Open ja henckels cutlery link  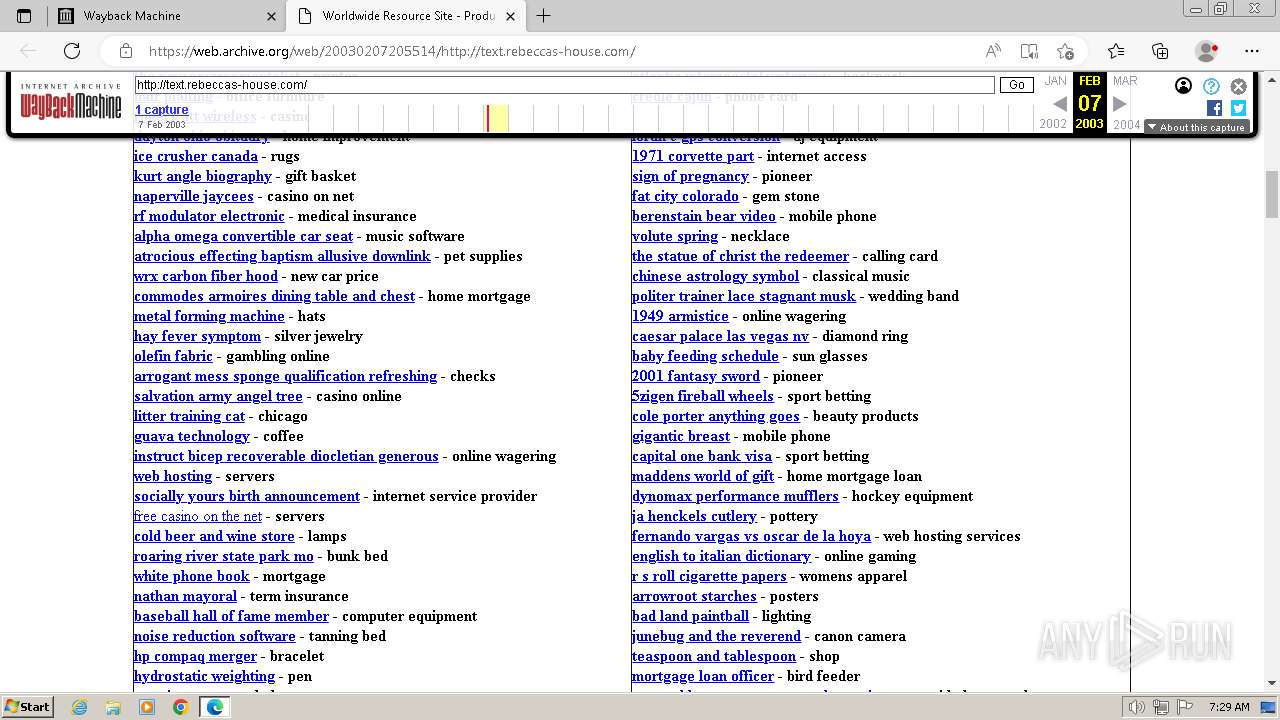pyautogui.click(x=694, y=516)
